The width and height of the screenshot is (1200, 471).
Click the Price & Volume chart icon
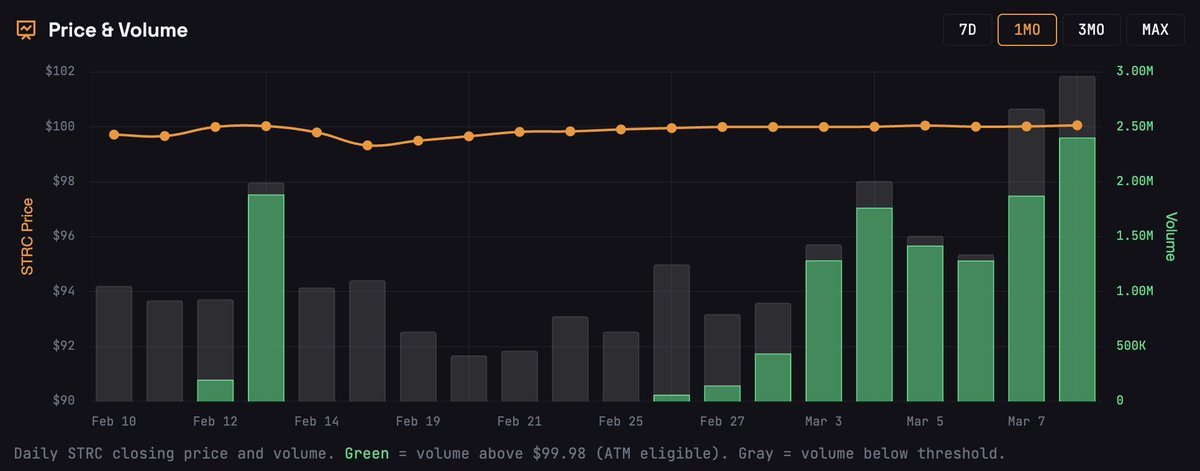pyautogui.click(x=25, y=30)
